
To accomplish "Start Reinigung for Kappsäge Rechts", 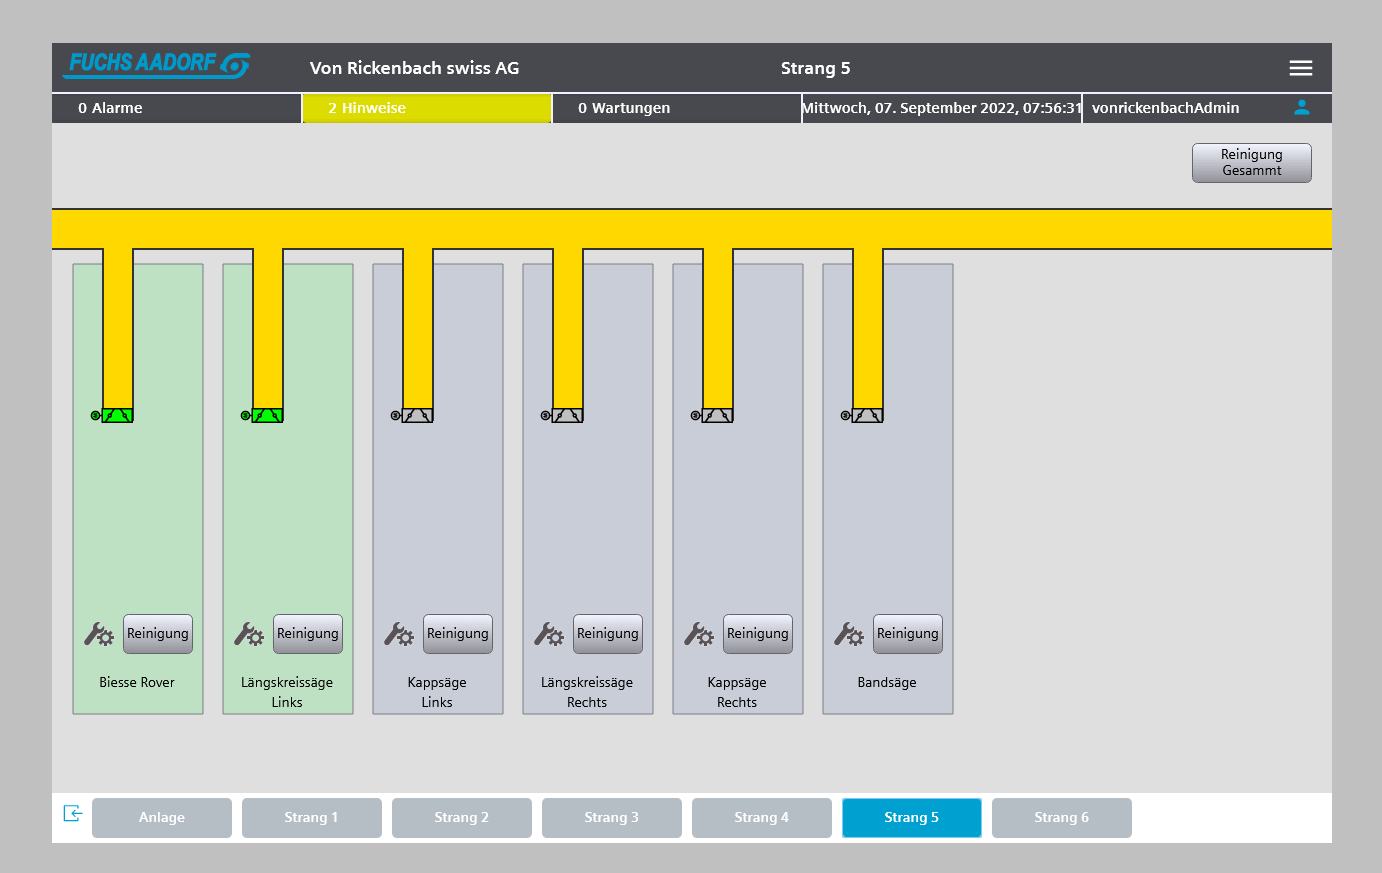I will click(x=757, y=634).
